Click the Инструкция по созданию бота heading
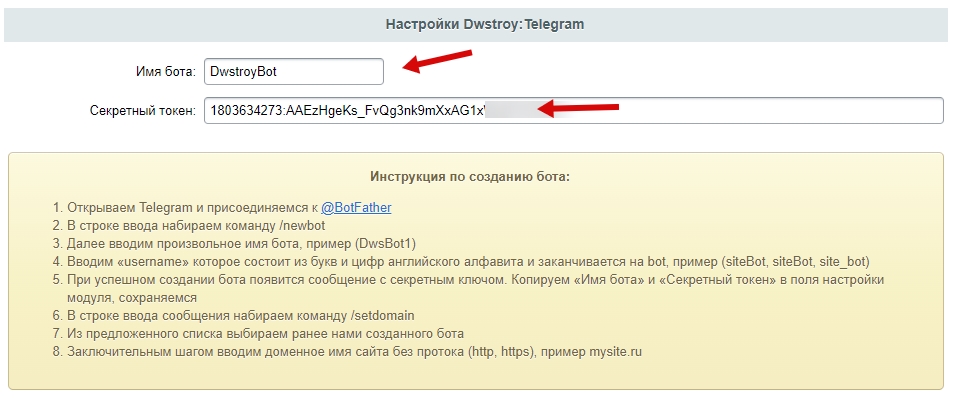This screenshot has height=398, width=953. [470, 177]
